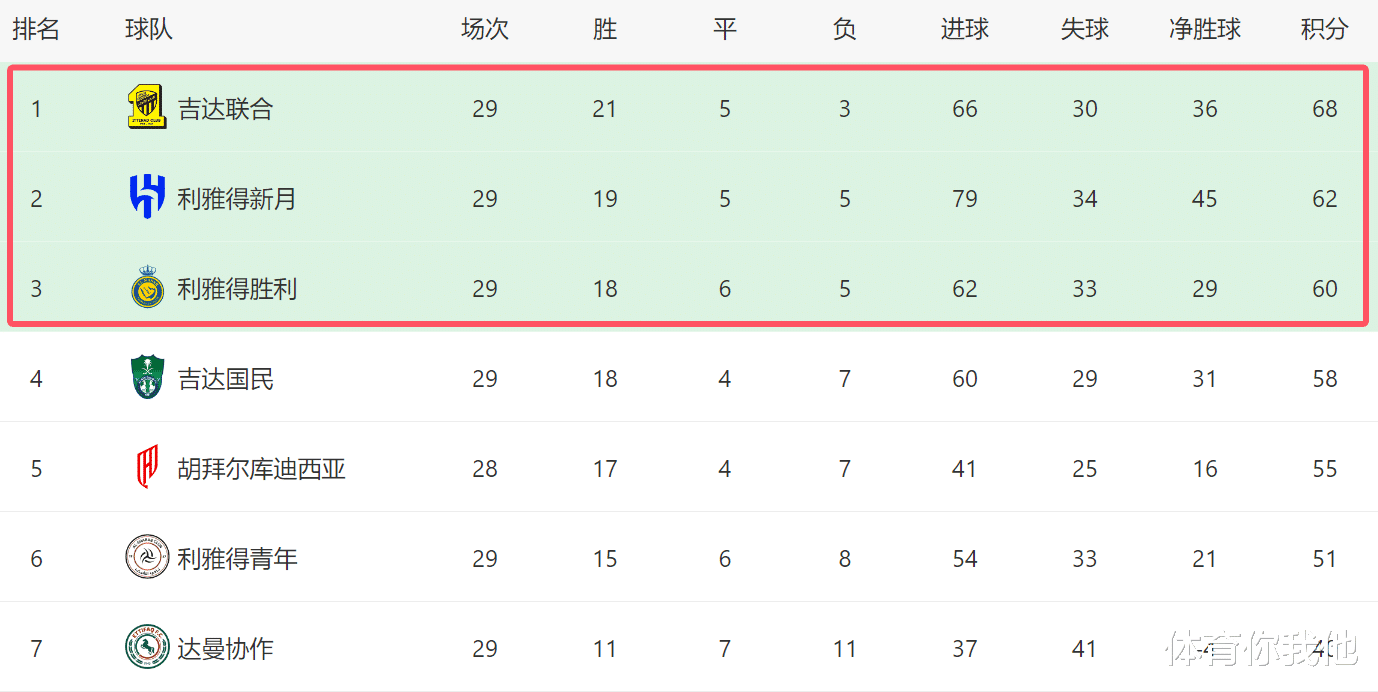Click 利雅得胜利 points value 60

(x=1325, y=289)
